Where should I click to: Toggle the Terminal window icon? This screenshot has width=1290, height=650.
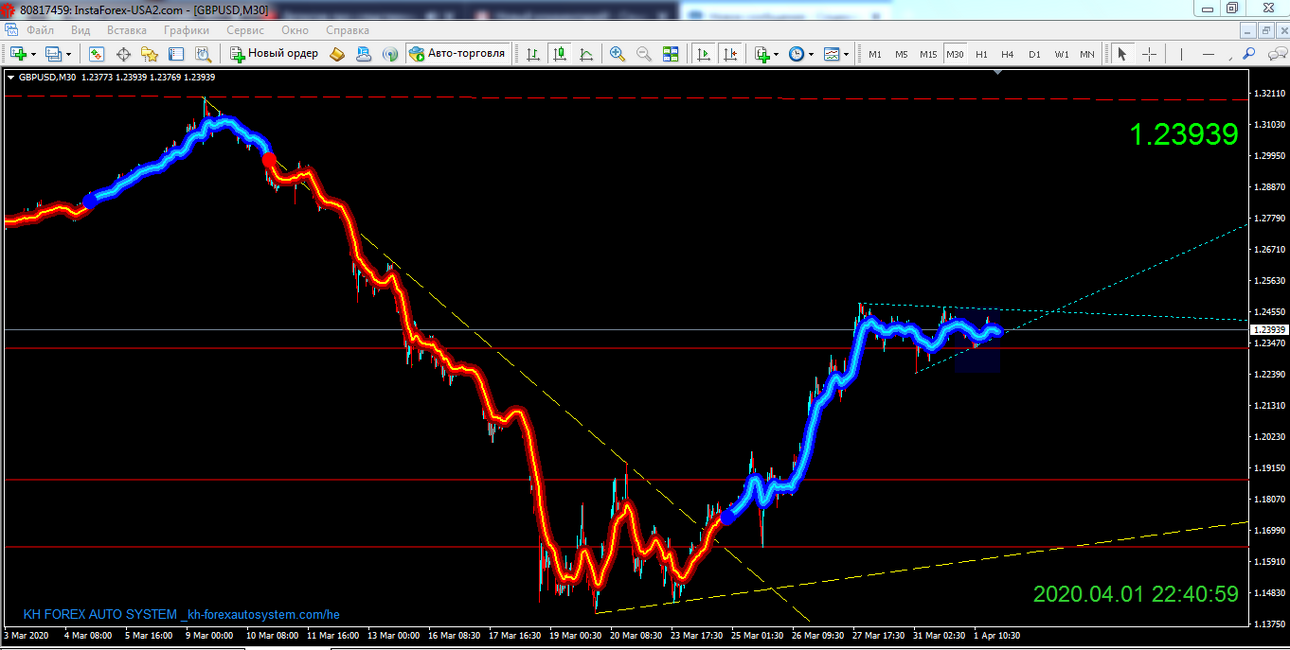click(176, 54)
